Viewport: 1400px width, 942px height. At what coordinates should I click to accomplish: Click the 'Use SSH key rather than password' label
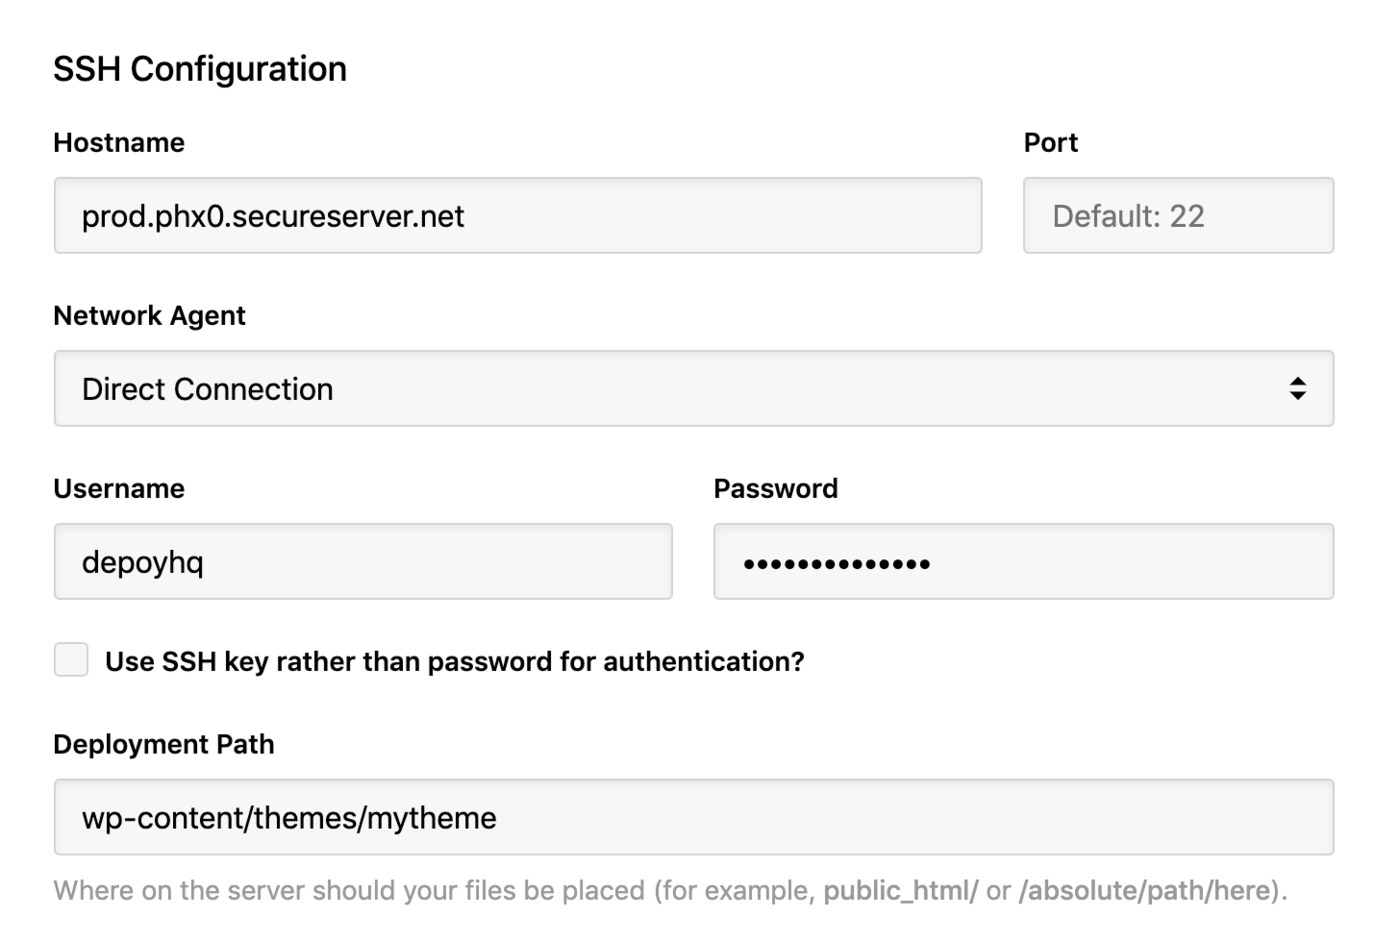[x=454, y=662]
